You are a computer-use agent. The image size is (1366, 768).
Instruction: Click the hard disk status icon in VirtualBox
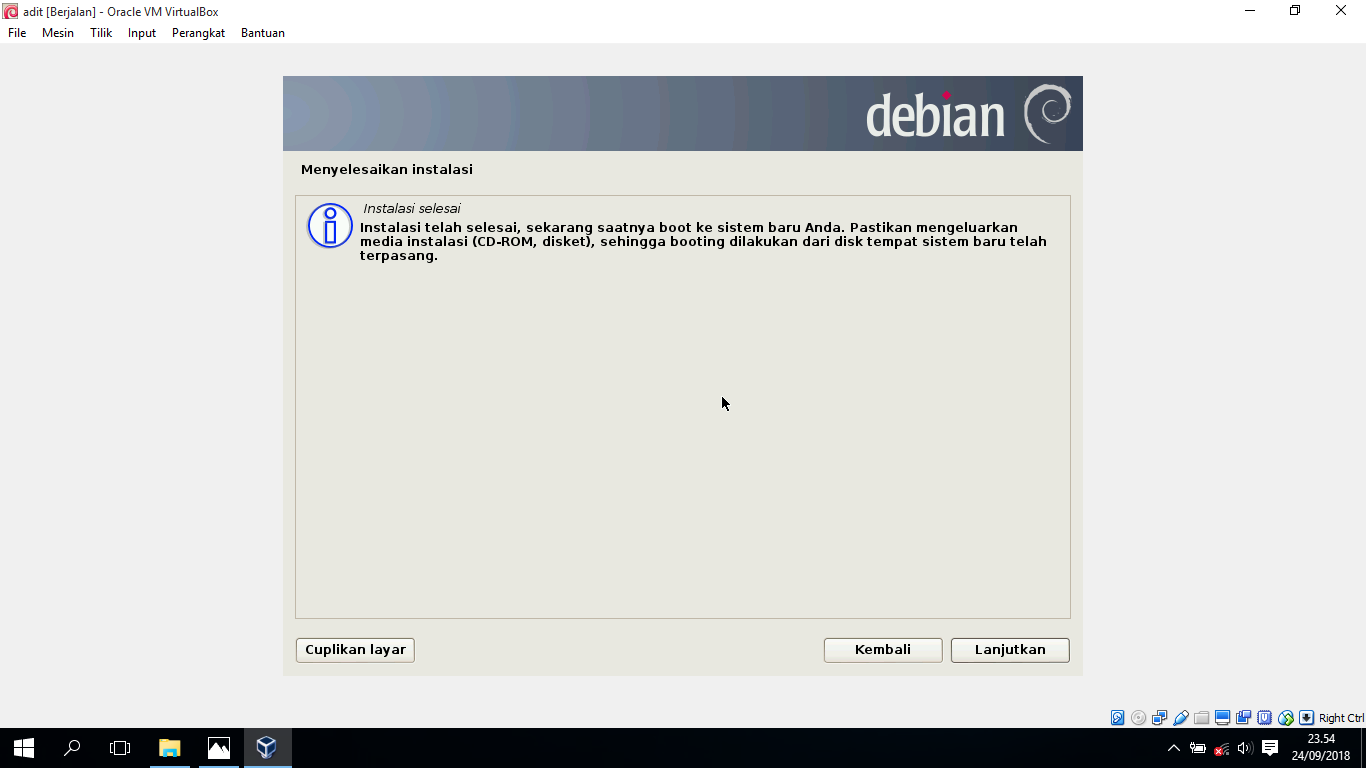(1117, 717)
